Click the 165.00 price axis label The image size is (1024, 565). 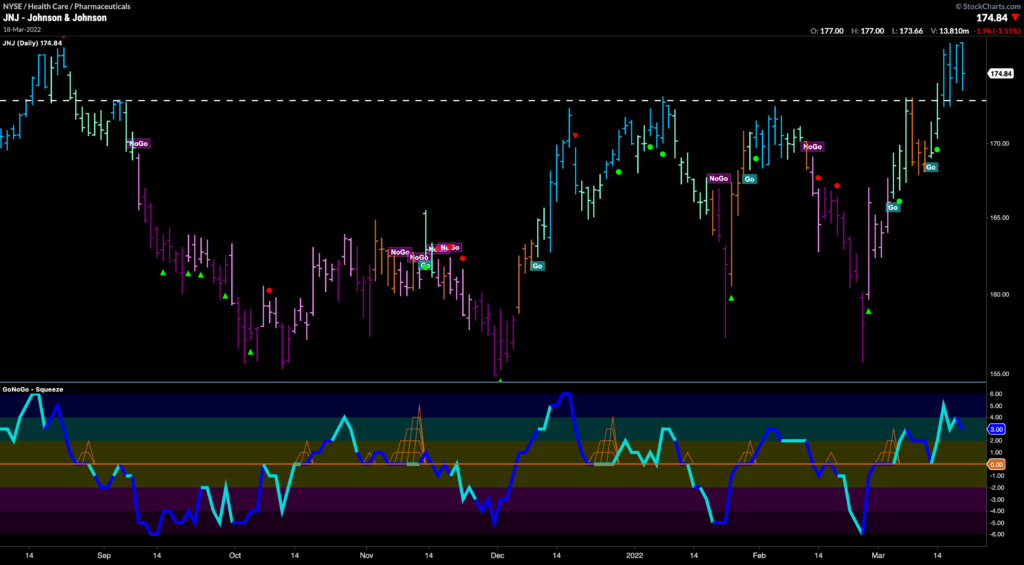(x=999, y=218)
